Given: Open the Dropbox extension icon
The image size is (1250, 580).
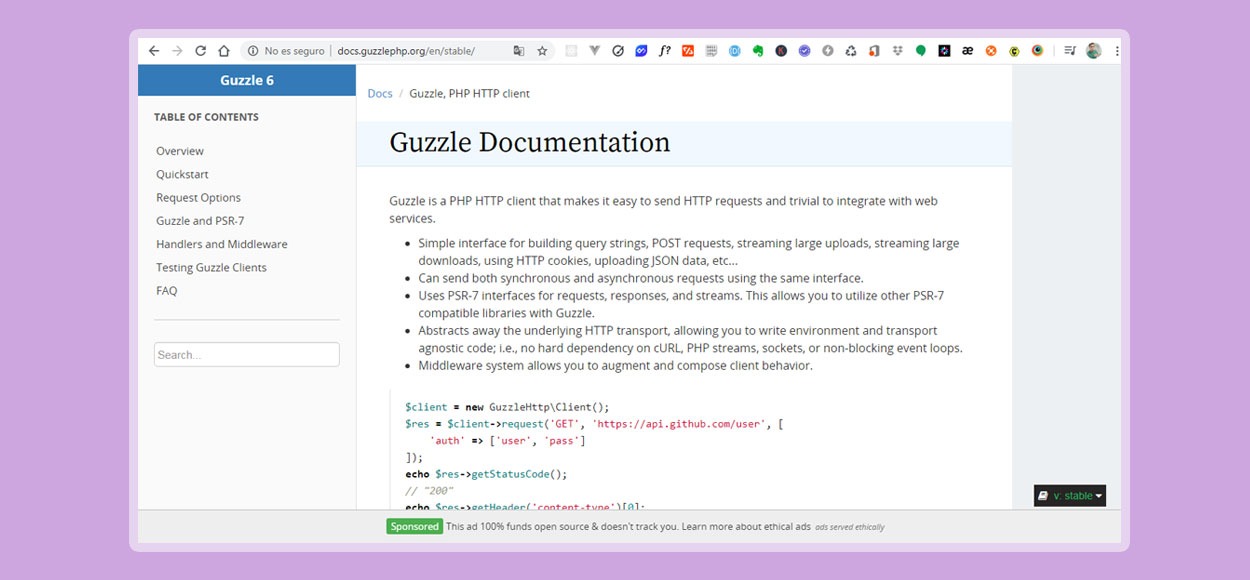Looking at the screenshot, I should (x=897, y=51).
